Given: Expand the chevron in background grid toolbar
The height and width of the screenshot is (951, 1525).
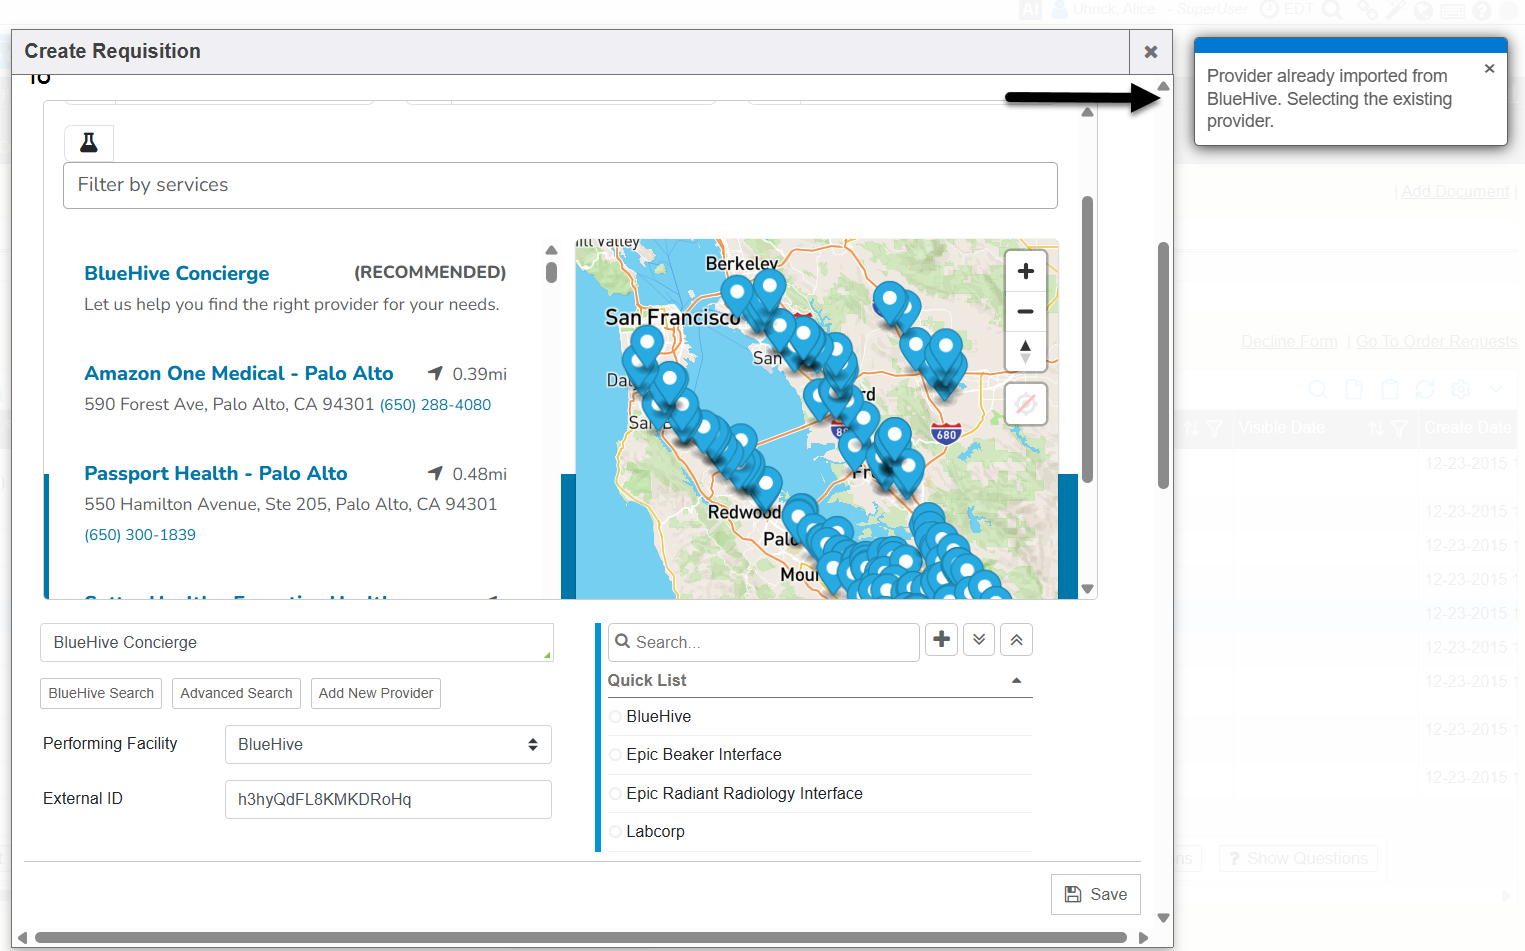Looking at the screenshot, I should (1496, 389).
